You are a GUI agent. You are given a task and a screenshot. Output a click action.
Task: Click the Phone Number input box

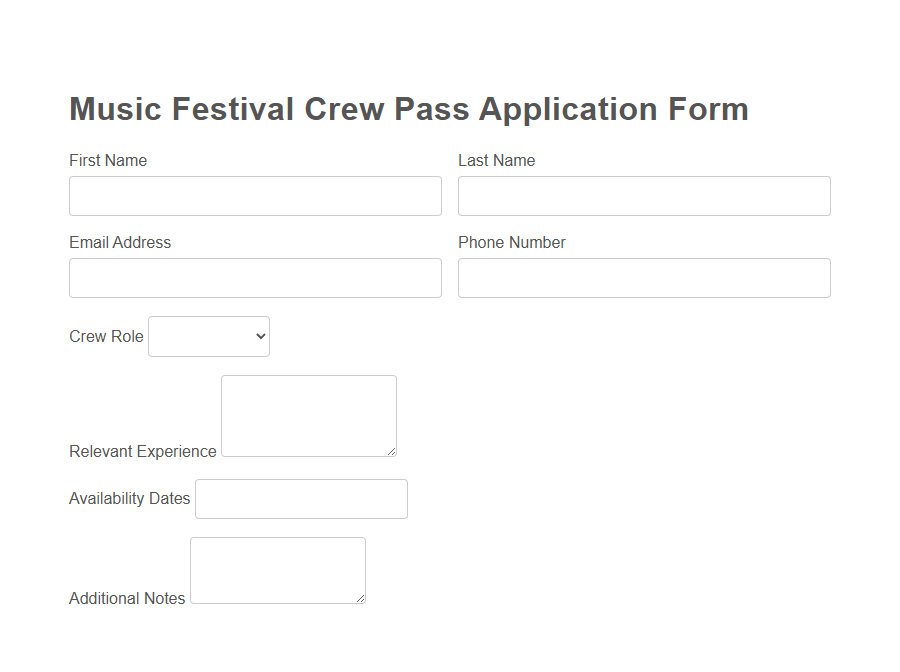(x=643, y=278)
